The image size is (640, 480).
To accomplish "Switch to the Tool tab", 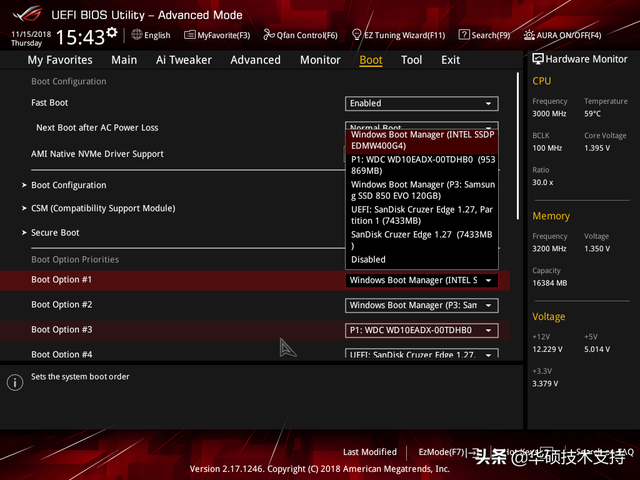I will [411, 60].
